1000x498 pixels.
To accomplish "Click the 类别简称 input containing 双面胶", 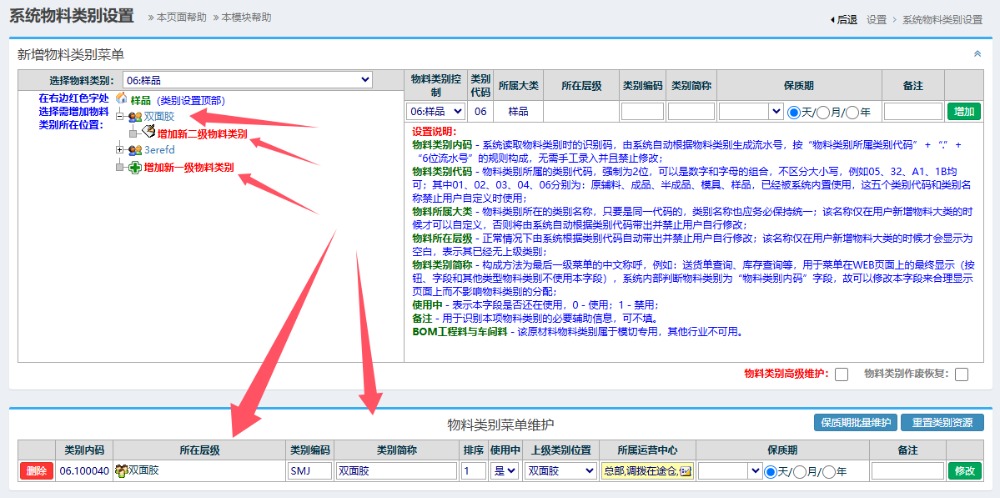I will pos(396,471).
